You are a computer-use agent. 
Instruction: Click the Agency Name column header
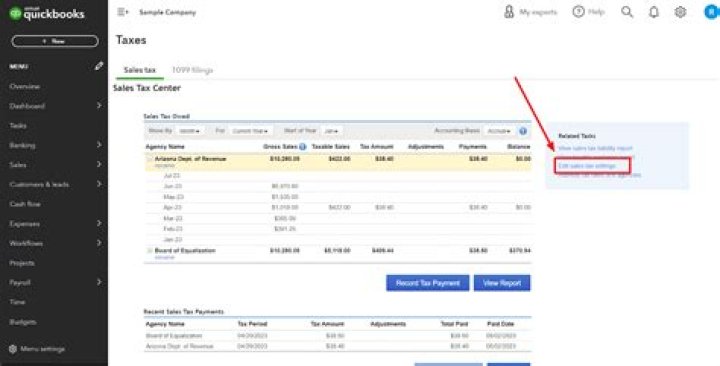click(x=165, y=147)
